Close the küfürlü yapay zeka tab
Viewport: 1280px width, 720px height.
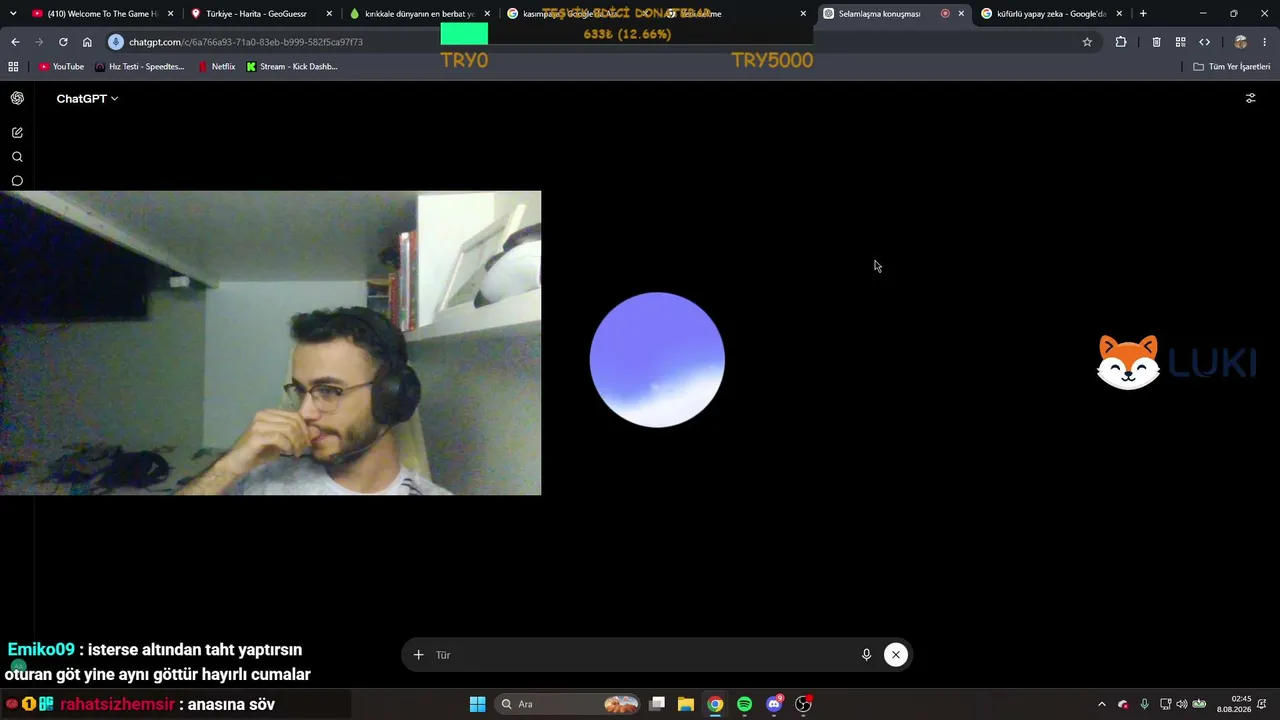tap(1119, 14)
